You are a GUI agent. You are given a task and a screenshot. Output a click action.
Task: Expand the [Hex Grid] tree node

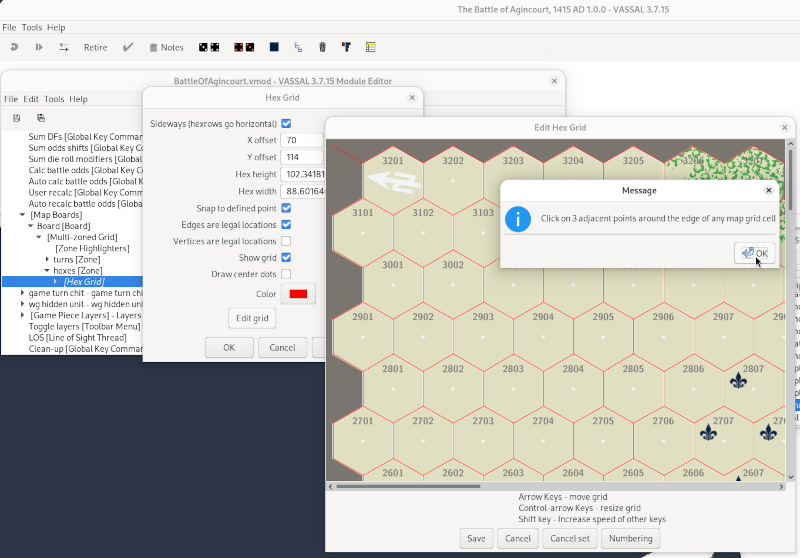56,282
